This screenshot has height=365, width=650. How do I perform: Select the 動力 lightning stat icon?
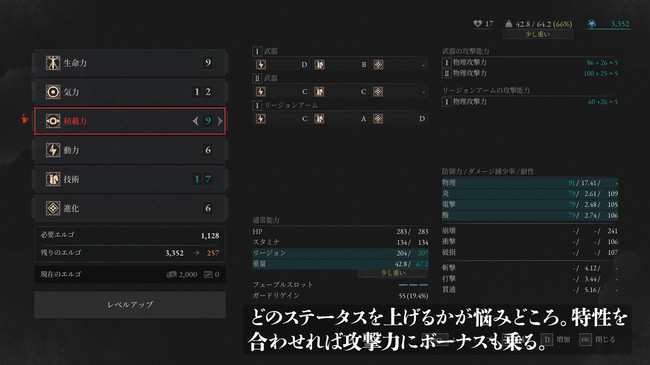(x=53, y=150)
